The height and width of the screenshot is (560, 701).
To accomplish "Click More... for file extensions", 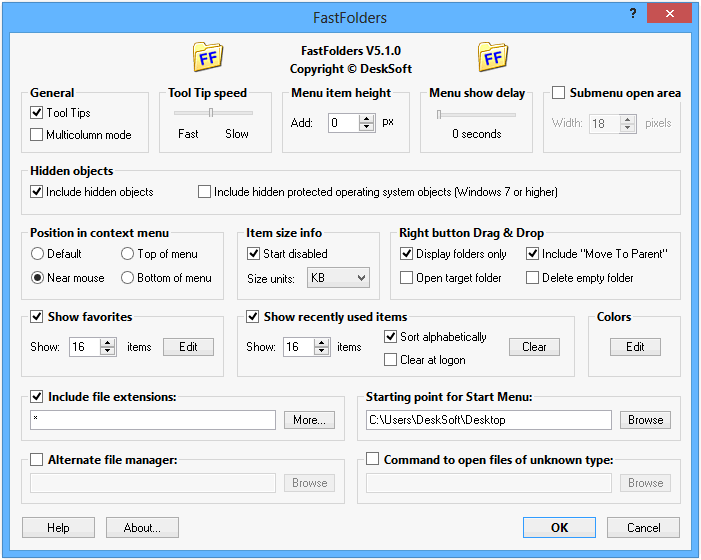I will (309, 420).
